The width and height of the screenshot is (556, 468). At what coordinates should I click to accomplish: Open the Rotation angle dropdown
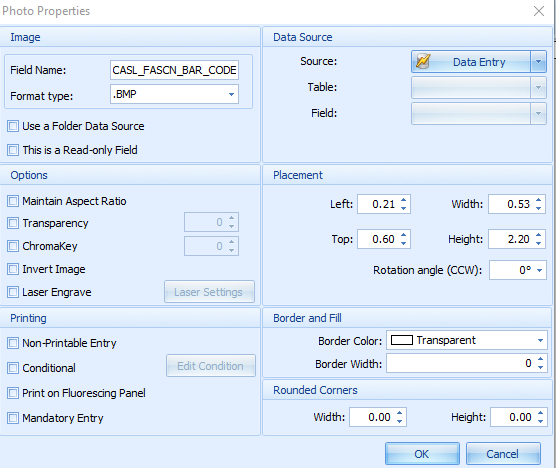(539, 270)
